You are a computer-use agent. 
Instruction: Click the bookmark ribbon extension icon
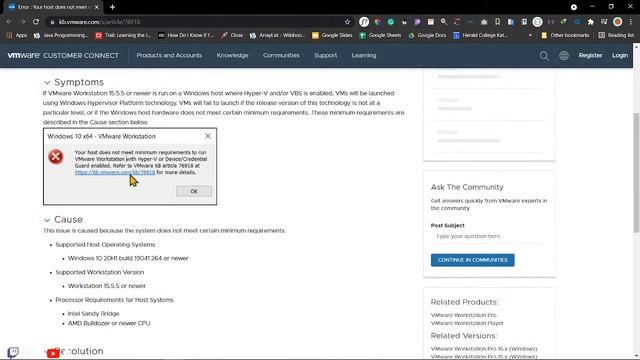[497, 22]
